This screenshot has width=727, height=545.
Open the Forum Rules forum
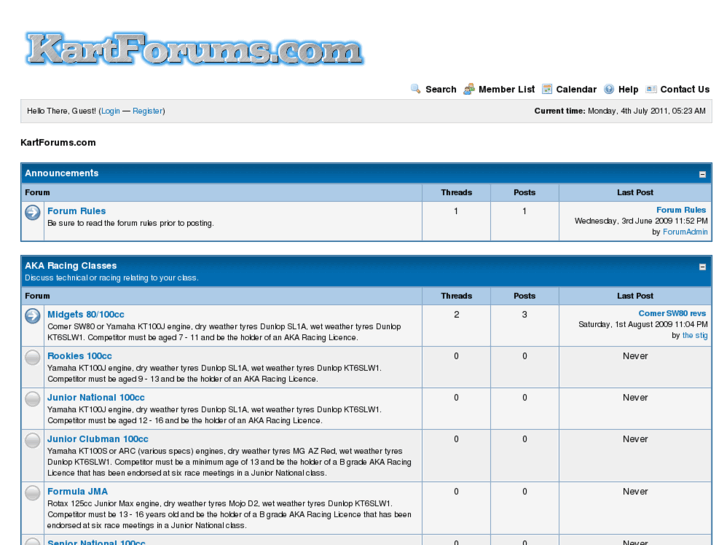coord(77,211)
